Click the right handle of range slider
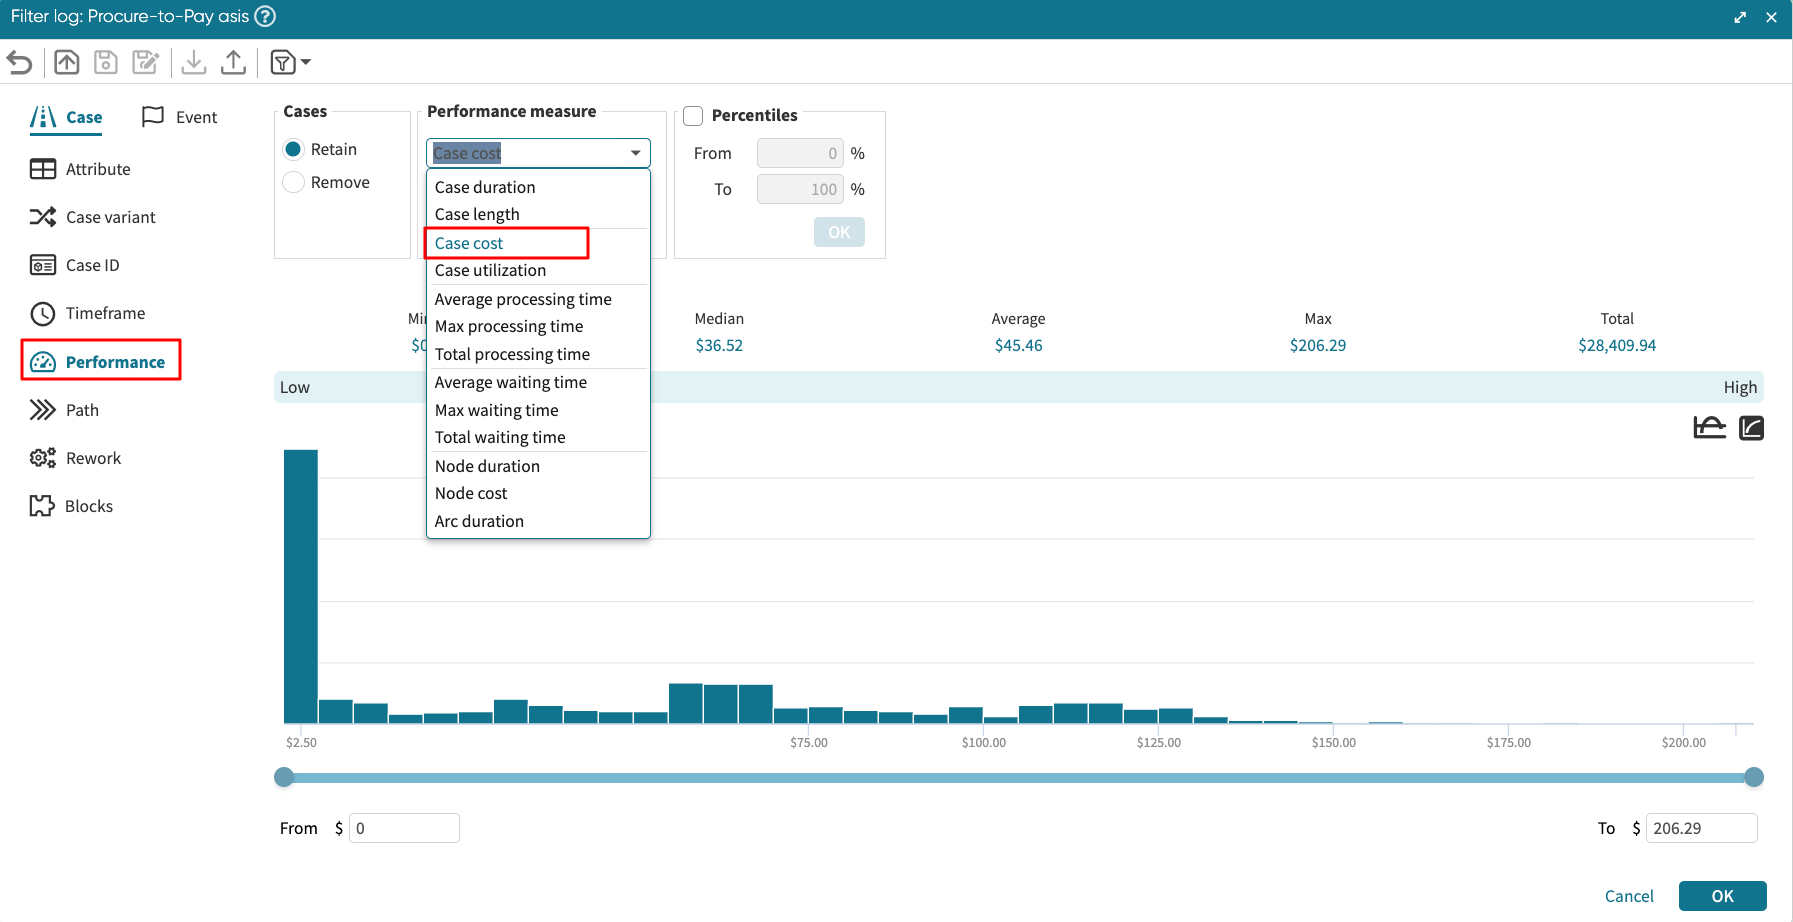Image resolution: width=1793 pixels, height=922 pixels. coord(1754,777)
